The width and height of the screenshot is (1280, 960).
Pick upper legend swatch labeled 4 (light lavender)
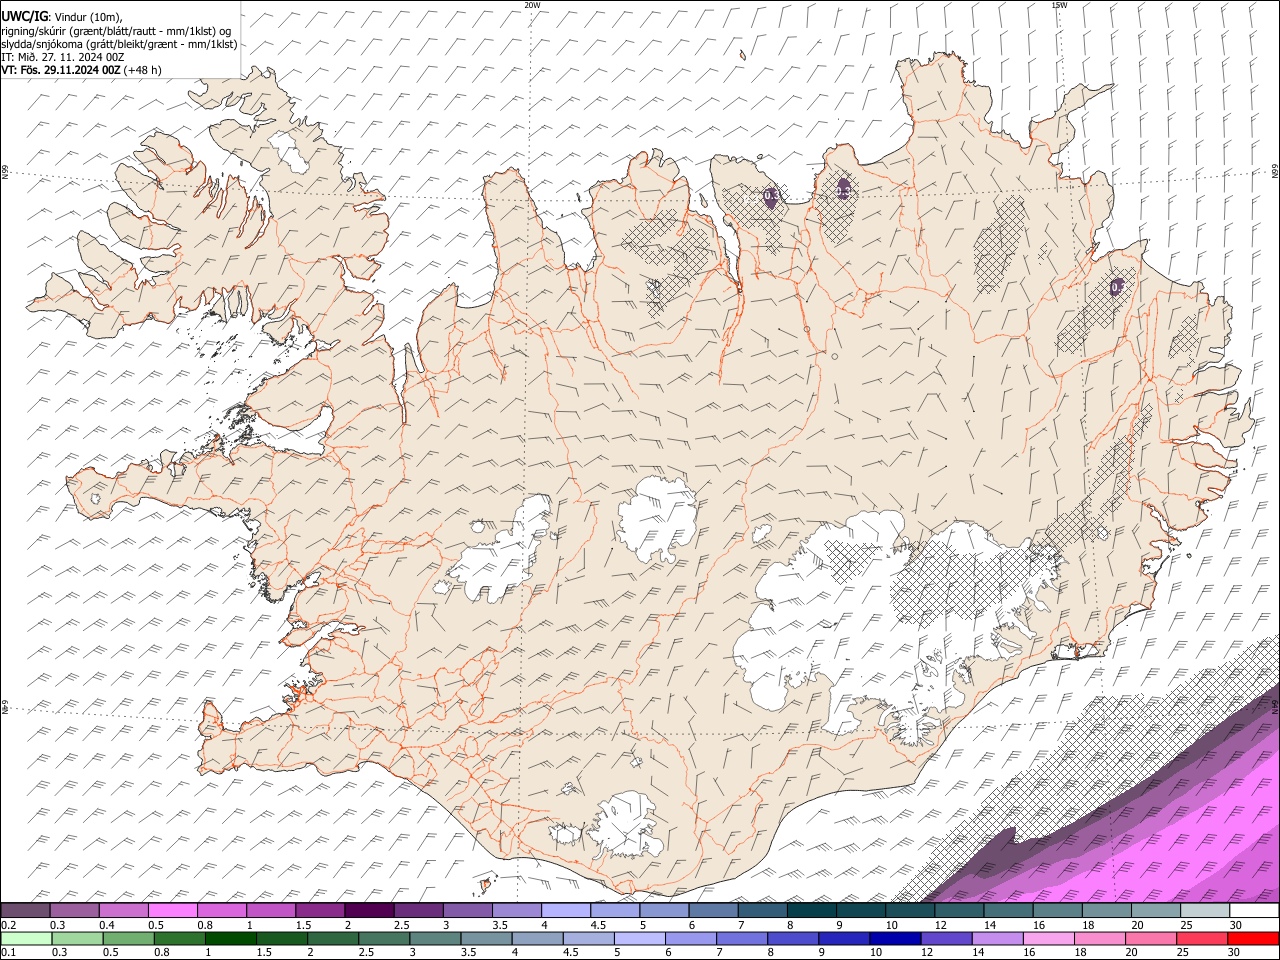tap(566, 911)
